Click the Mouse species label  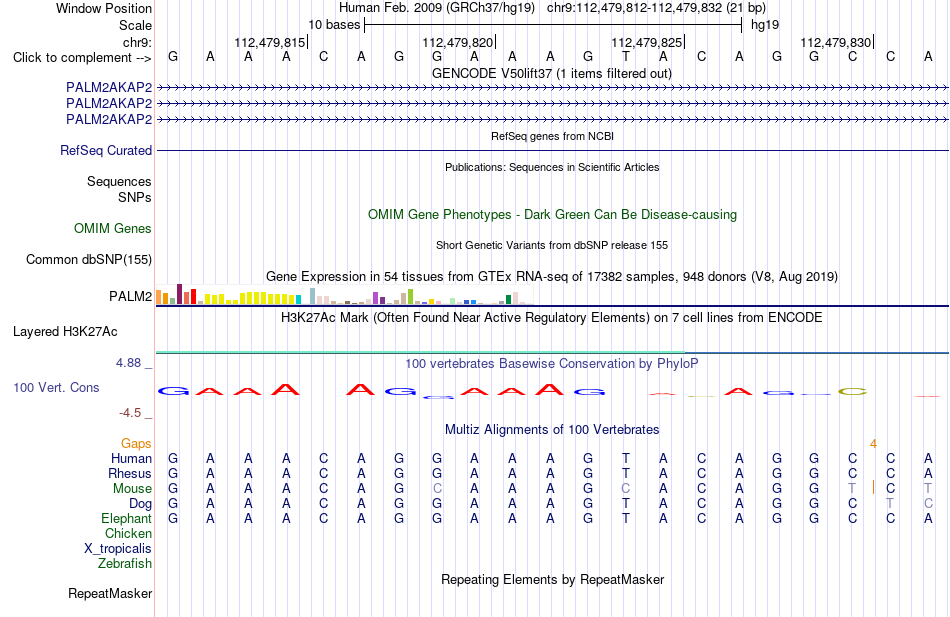point(132,489)
